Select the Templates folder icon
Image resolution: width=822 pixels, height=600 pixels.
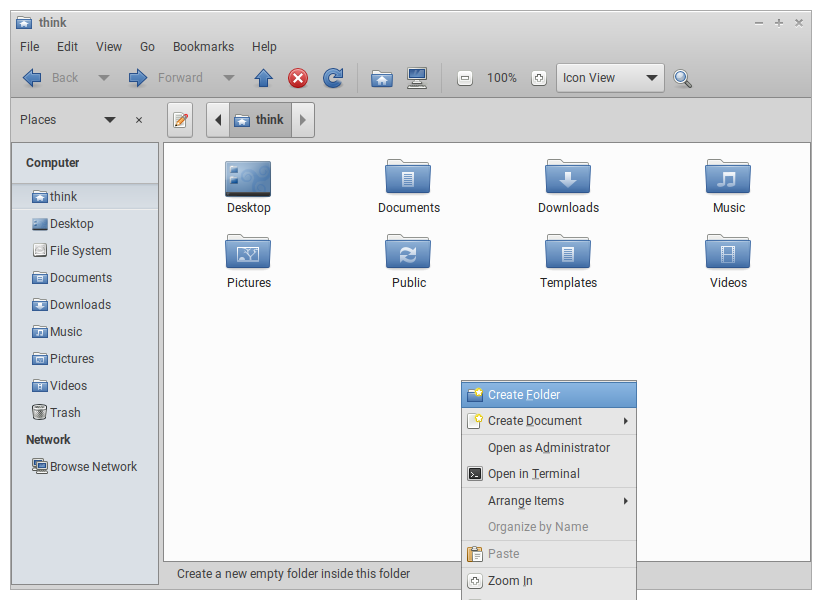coord(568,252)
